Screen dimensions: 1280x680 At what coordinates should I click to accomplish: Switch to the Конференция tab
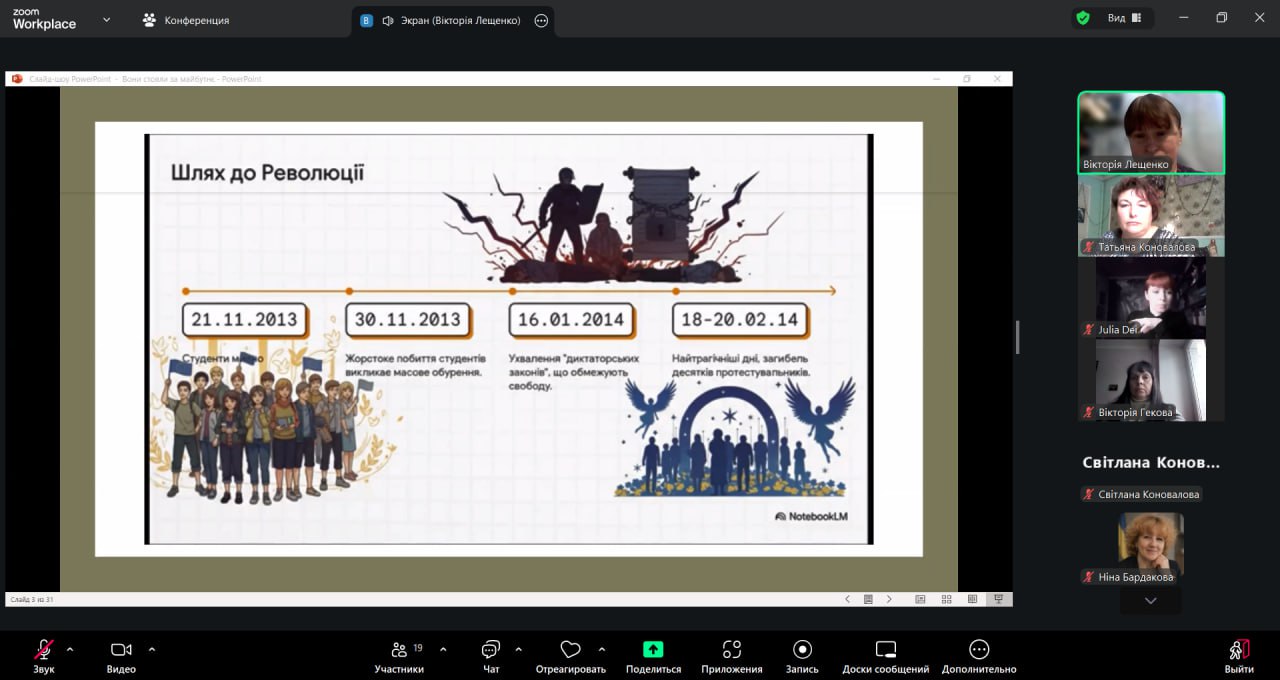[x=186, y=20]
